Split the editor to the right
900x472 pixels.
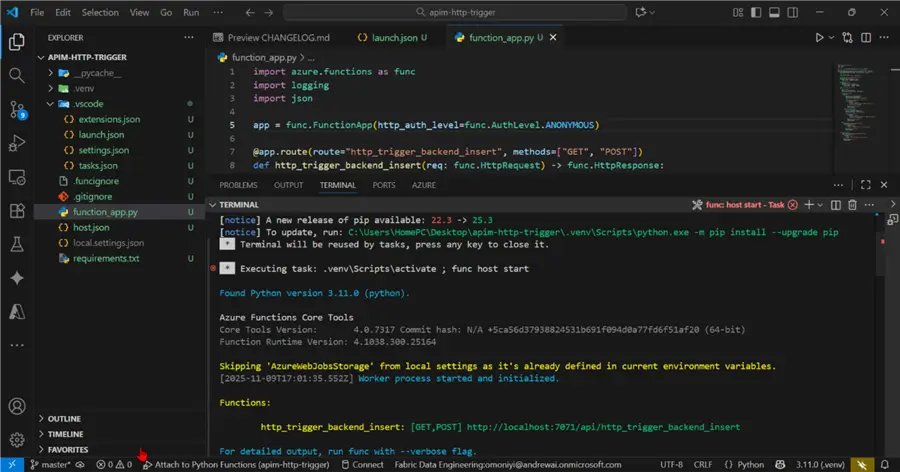pos(866,37)
